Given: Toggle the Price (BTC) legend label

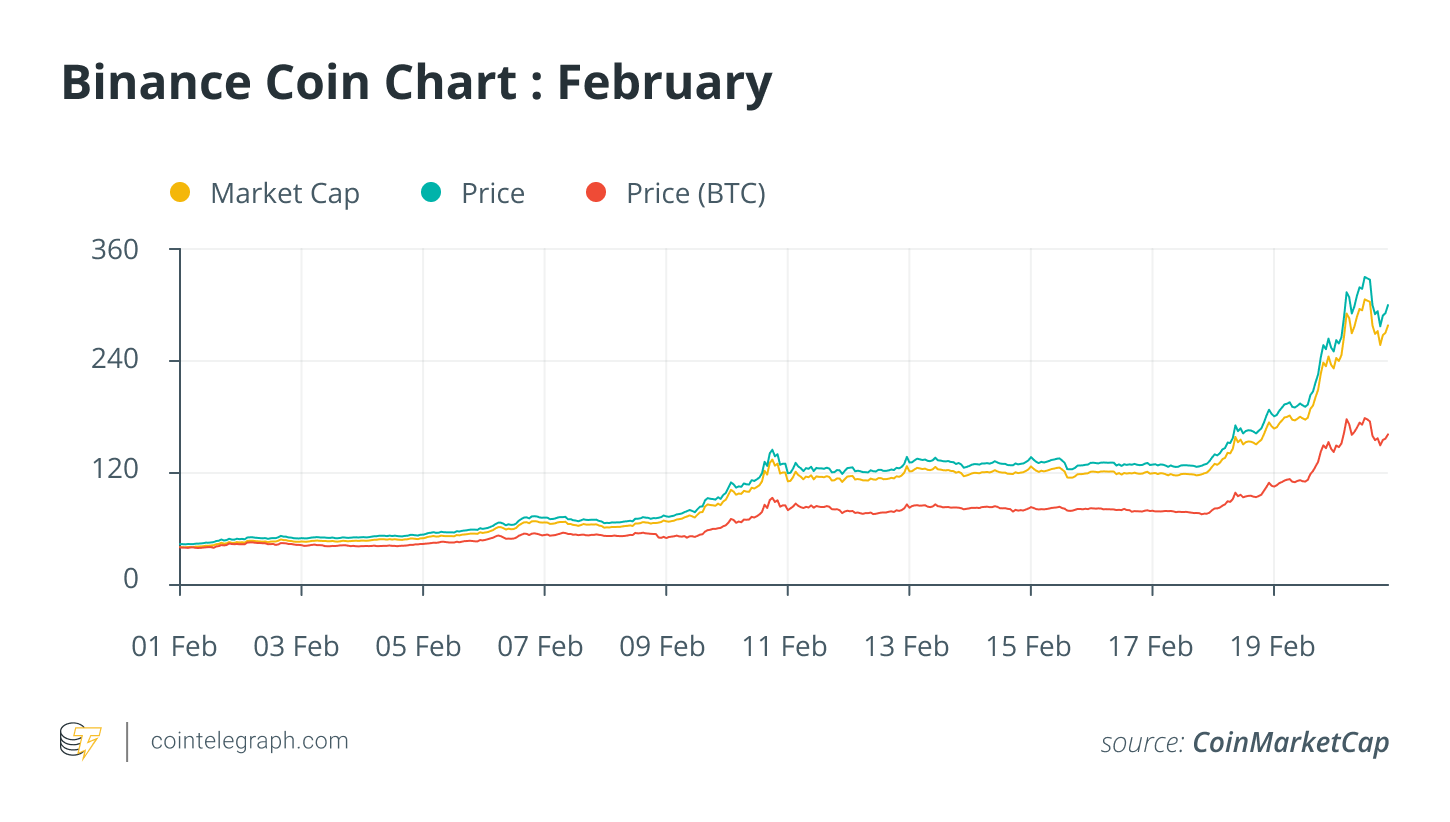Looking at the screenshot, I should click(695, 194).
